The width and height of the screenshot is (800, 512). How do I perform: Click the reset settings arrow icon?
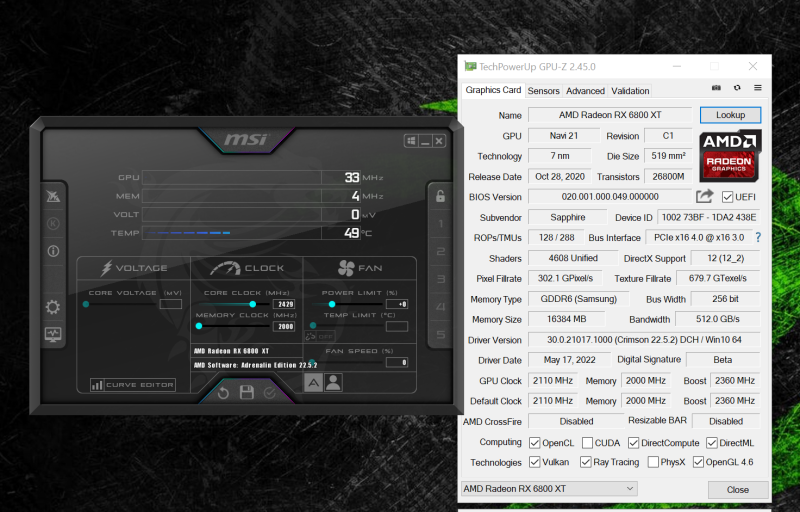[224, 393]
